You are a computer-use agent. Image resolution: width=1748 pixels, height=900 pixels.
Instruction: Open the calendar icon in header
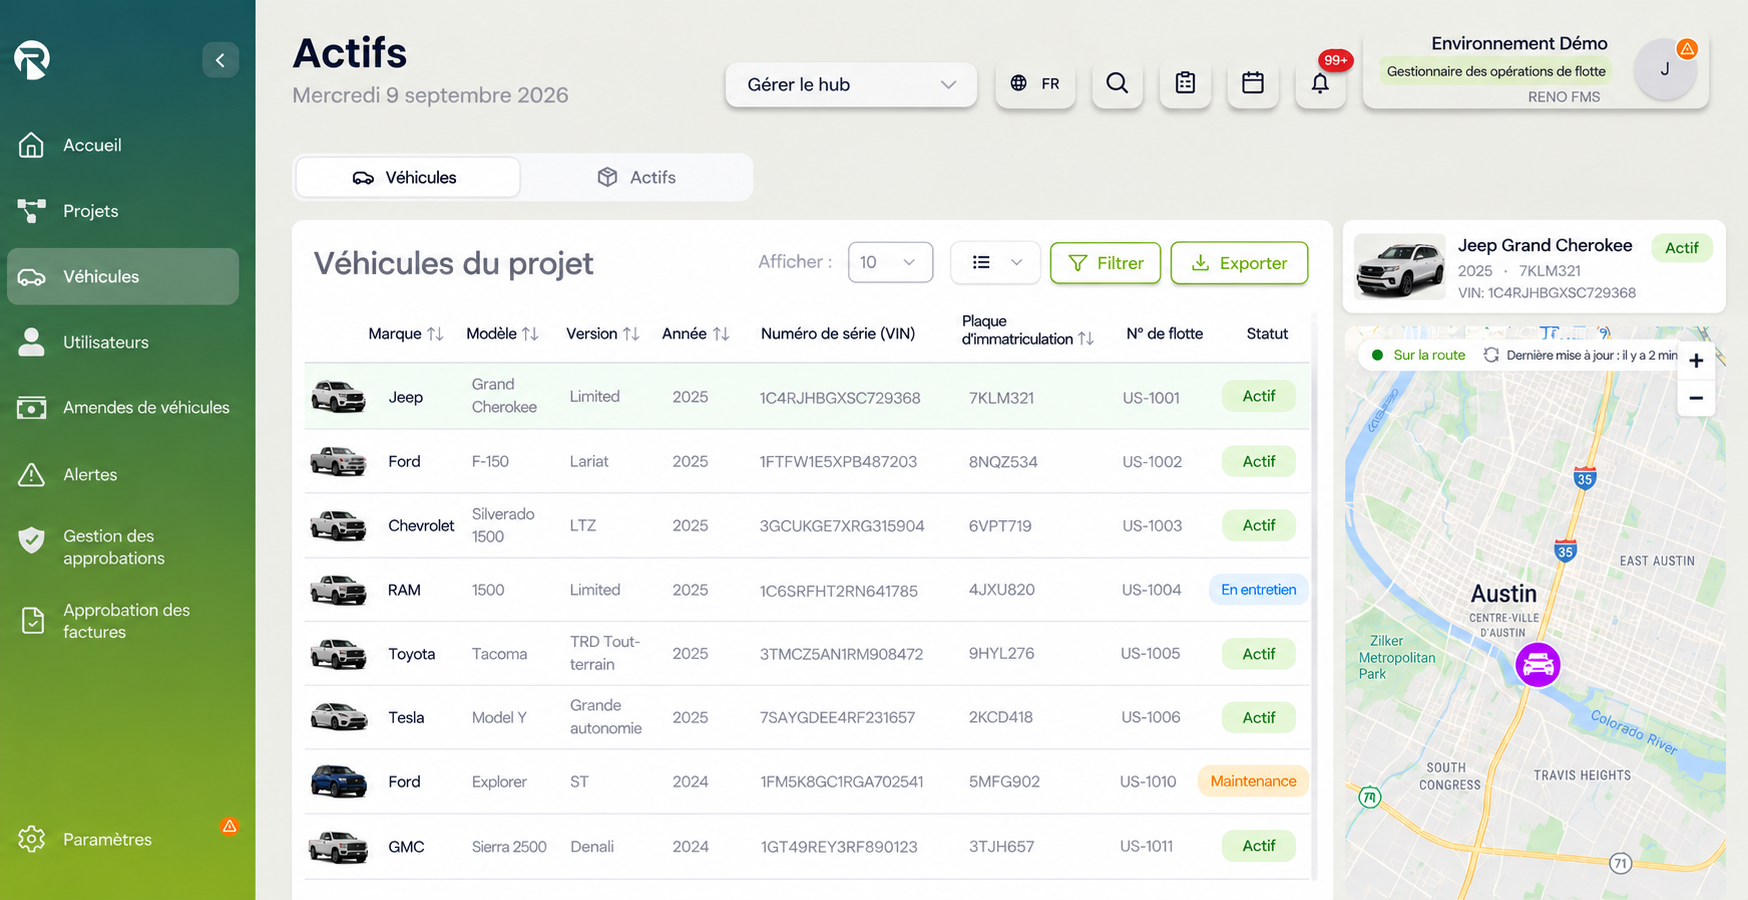click(1252, 83)
